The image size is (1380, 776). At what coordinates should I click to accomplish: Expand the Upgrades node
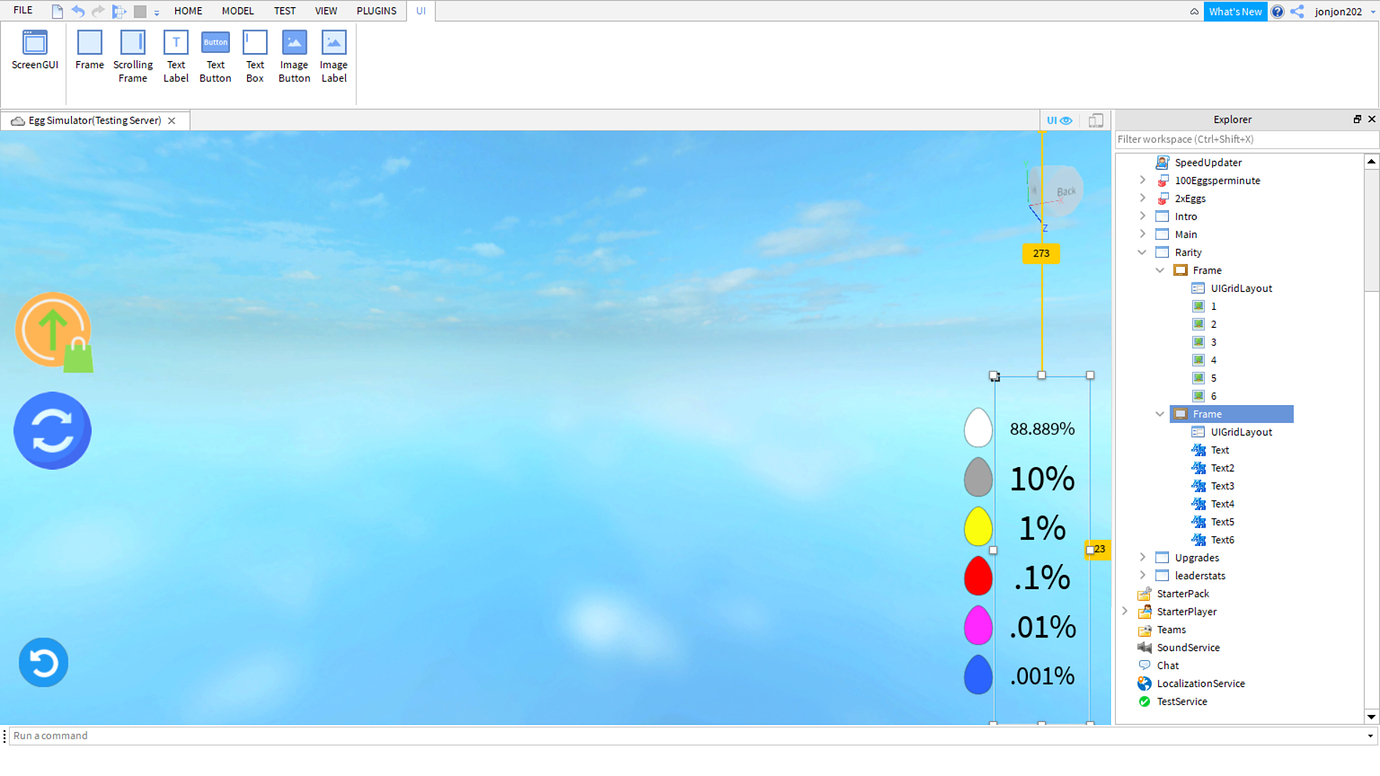[x=1143, y=557]
